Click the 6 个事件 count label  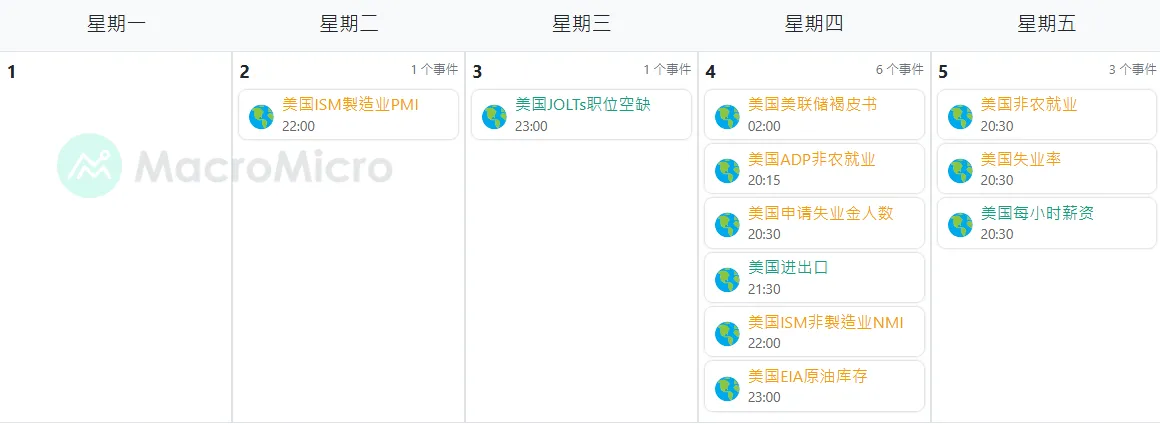point(899,70)
